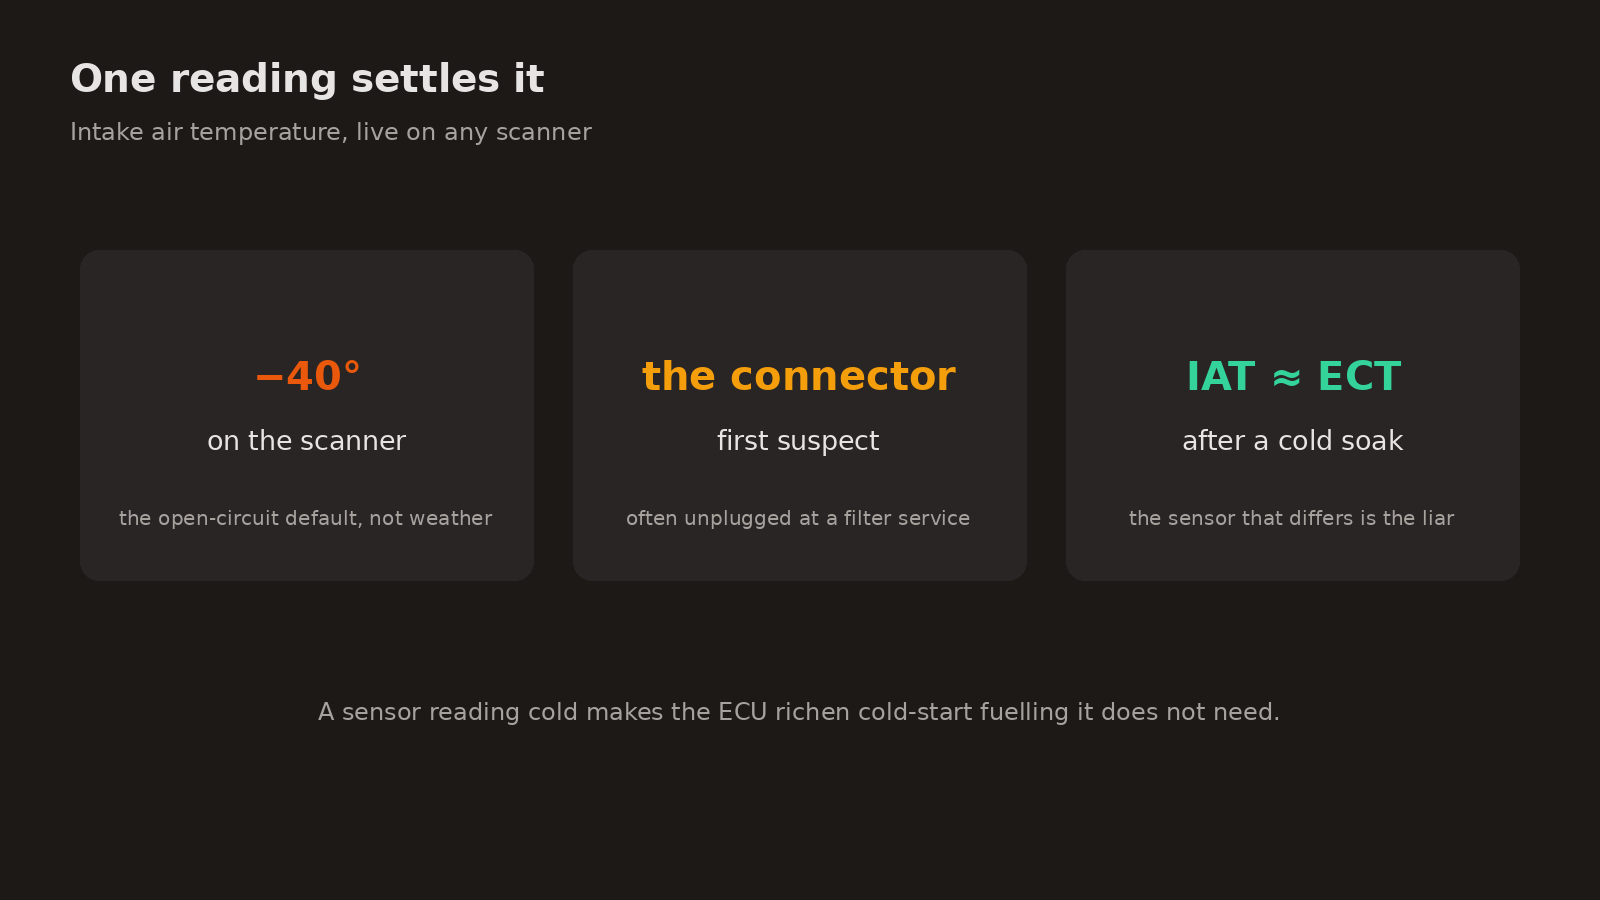Select the middle connector card
The height and width of the screenshot is (900, 1600).
pos(800,415)
